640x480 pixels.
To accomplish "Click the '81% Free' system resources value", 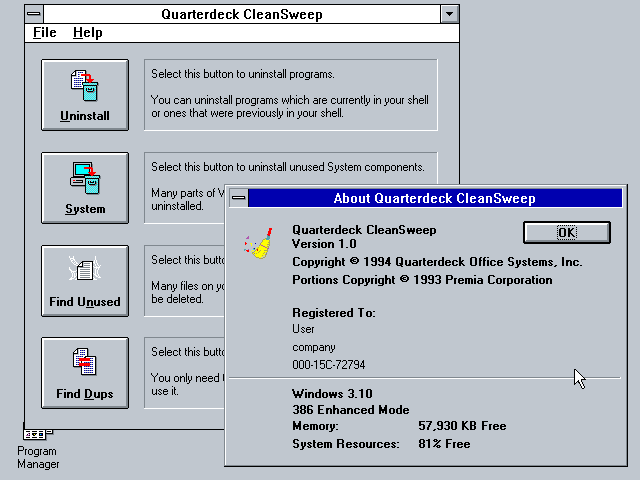I will [444, 444].
